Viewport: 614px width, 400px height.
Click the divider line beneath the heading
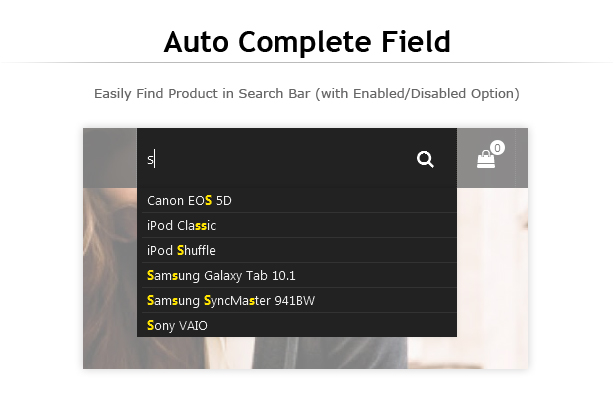(x=307, y=62)
